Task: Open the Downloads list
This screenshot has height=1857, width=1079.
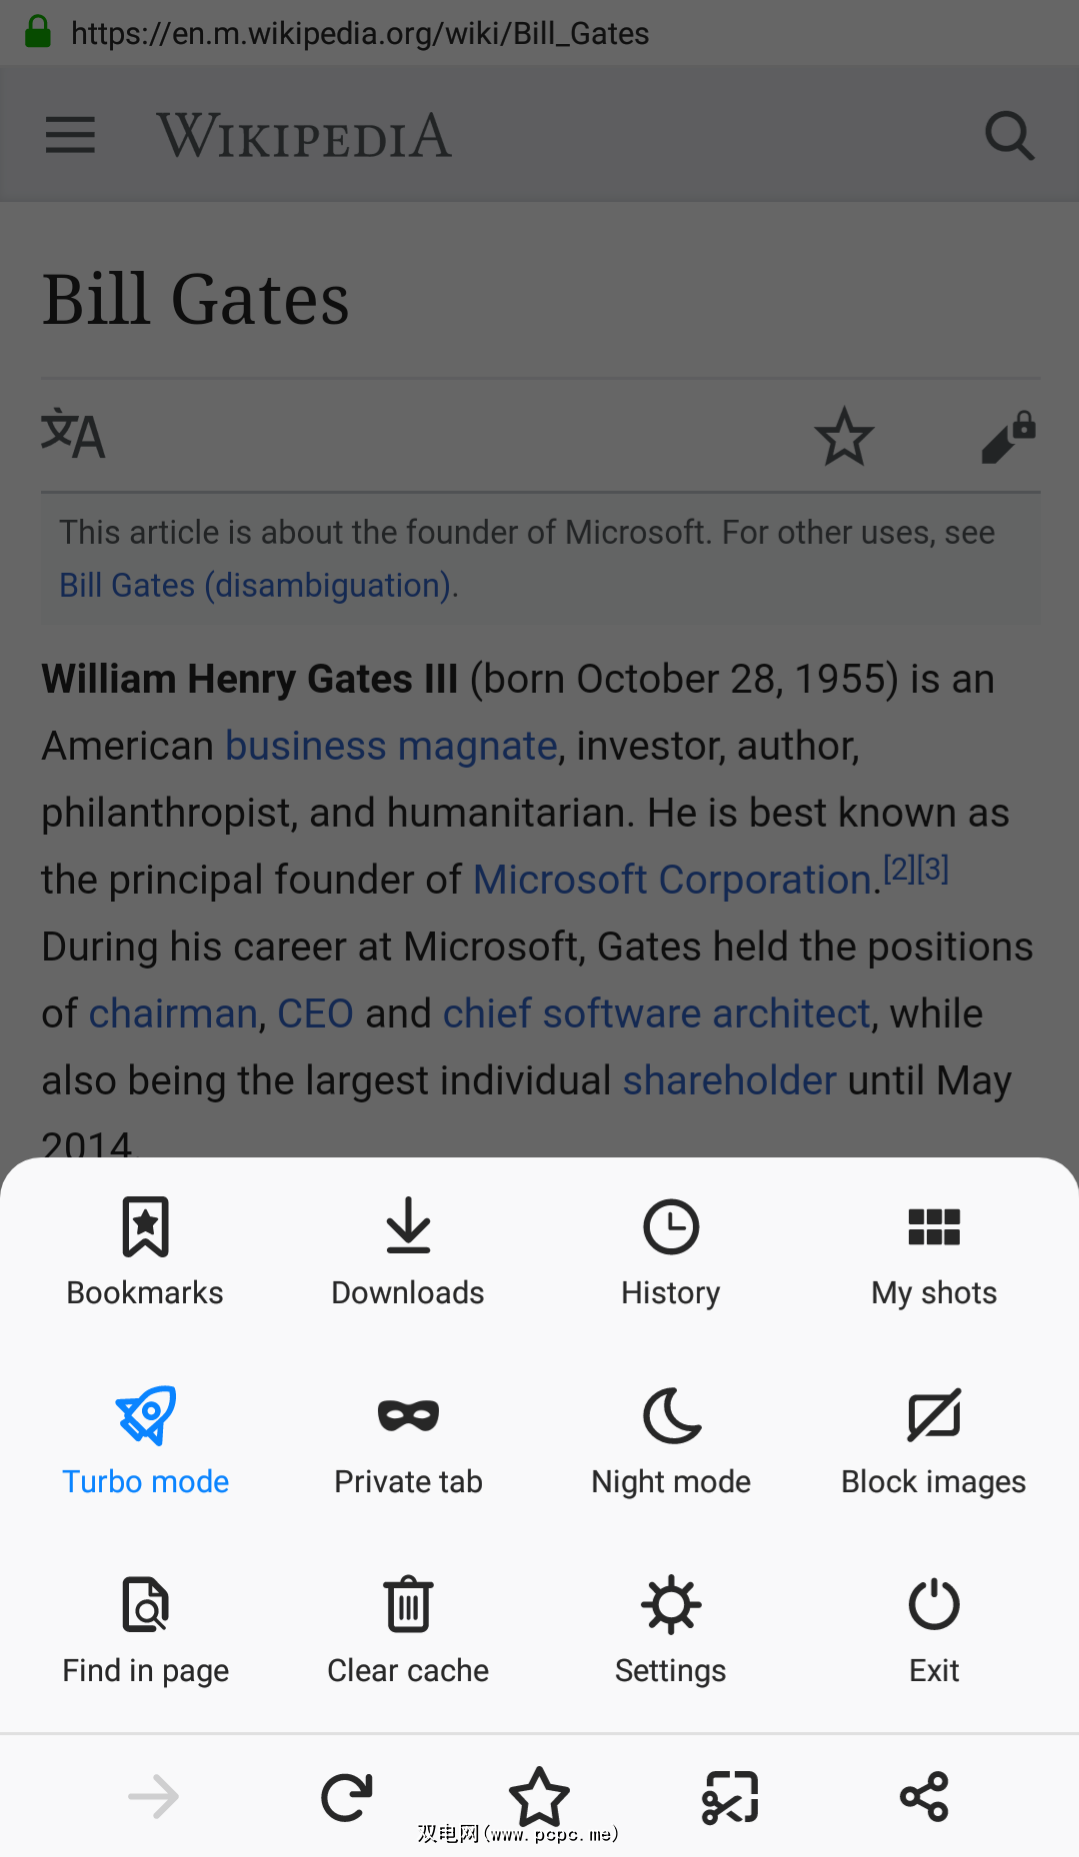Action: 408,1250
